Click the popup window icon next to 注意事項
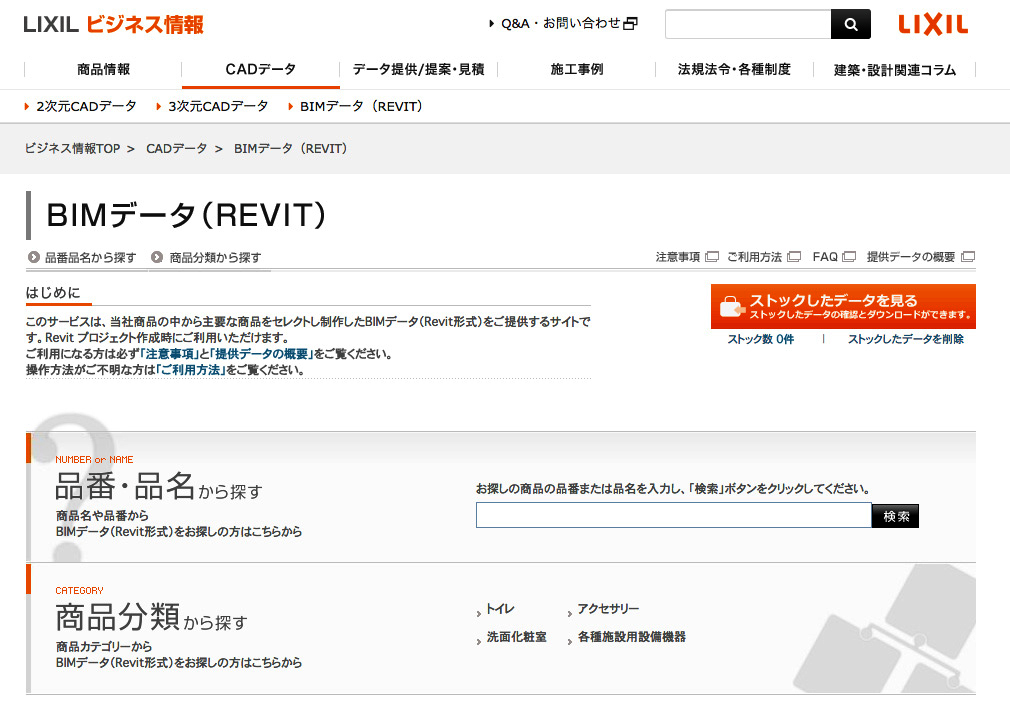Viewport: 1010px width, 707px height. (712, 257)
